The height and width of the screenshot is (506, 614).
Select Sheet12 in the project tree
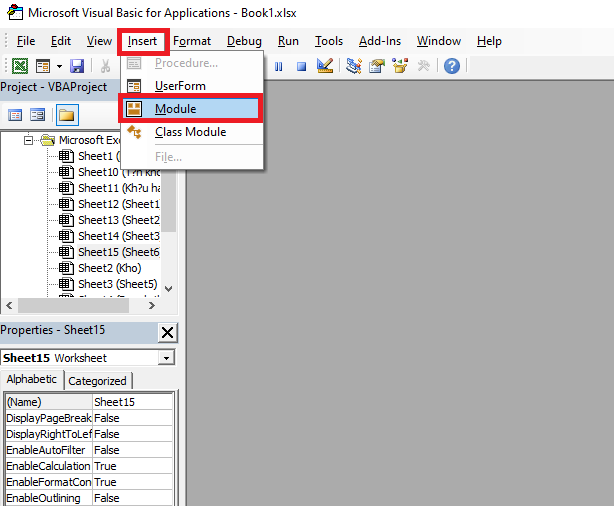tap(119, 204)
